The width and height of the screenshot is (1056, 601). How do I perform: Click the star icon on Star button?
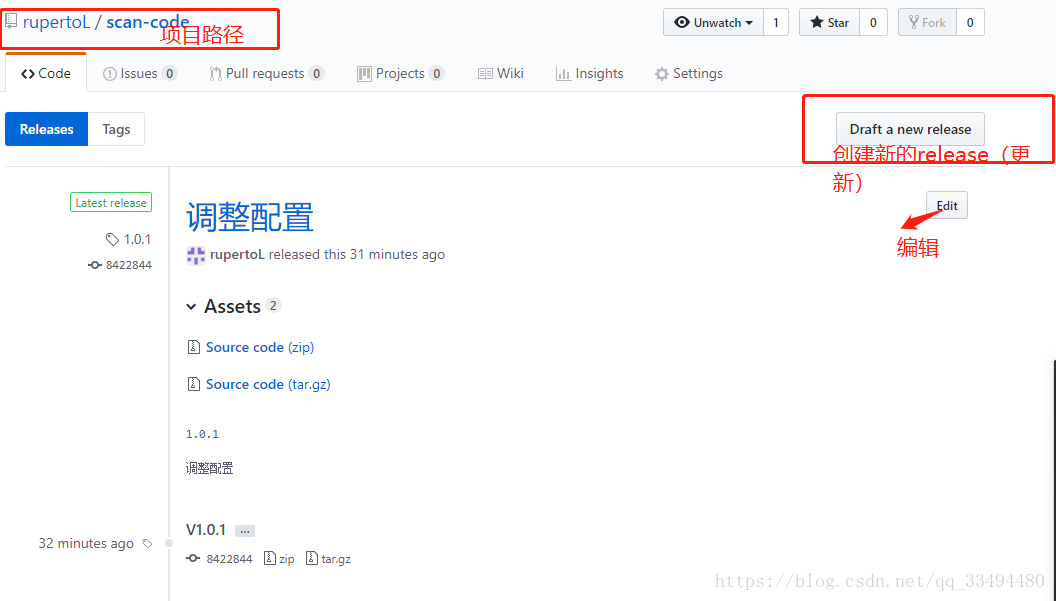coord(817,22)
